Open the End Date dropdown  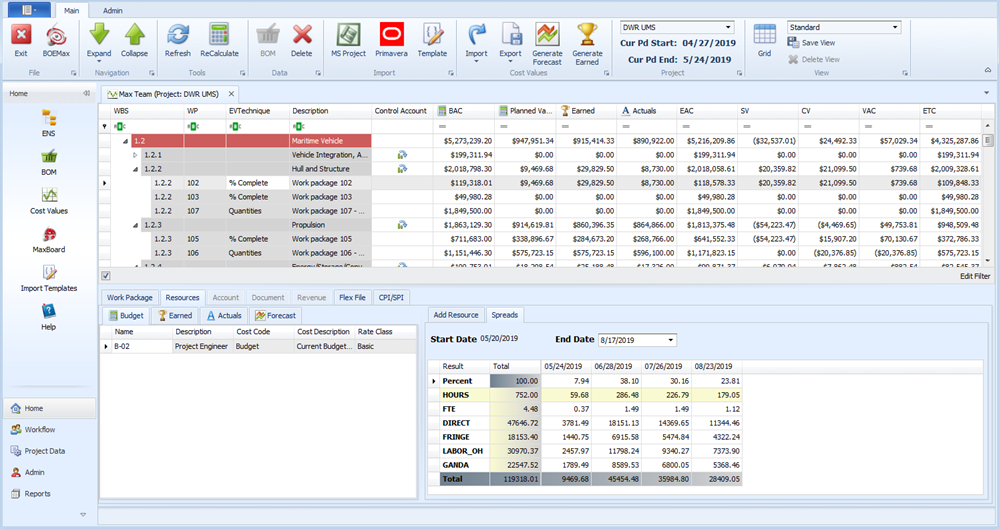click(670, 340)
